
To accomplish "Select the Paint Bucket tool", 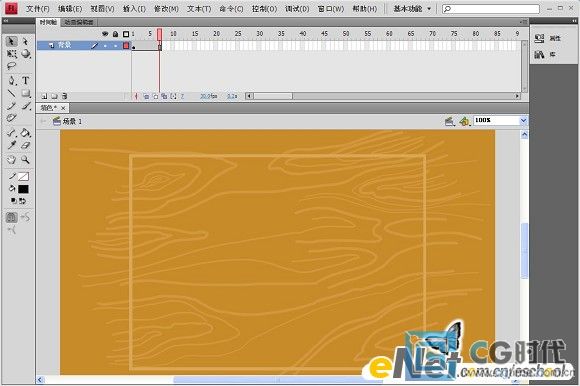I will [25, 133].
